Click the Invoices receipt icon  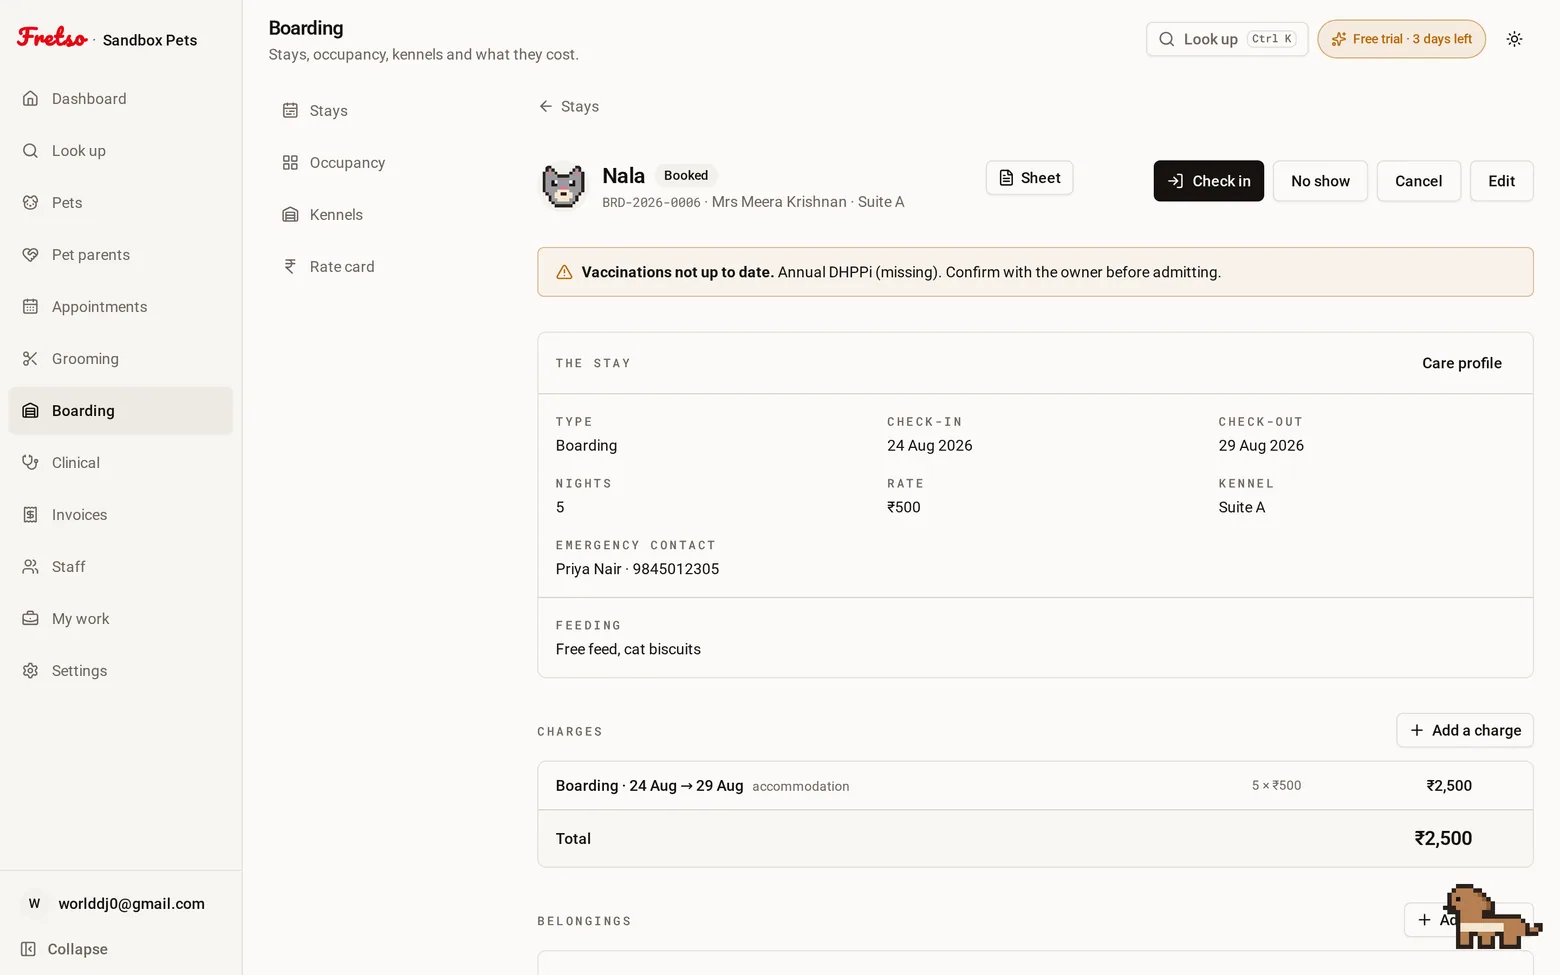[31, 515]
